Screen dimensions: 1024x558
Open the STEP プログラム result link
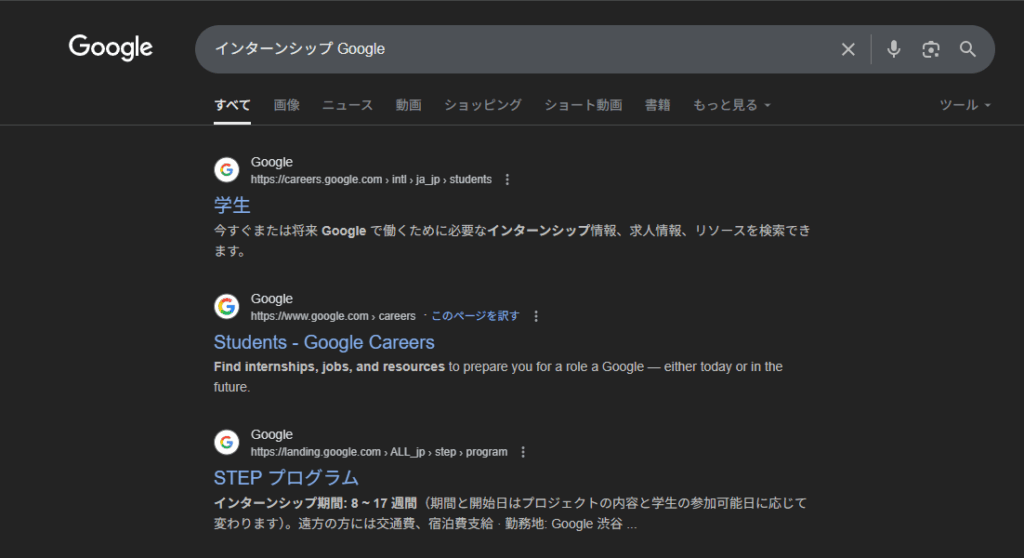(286, 478)
